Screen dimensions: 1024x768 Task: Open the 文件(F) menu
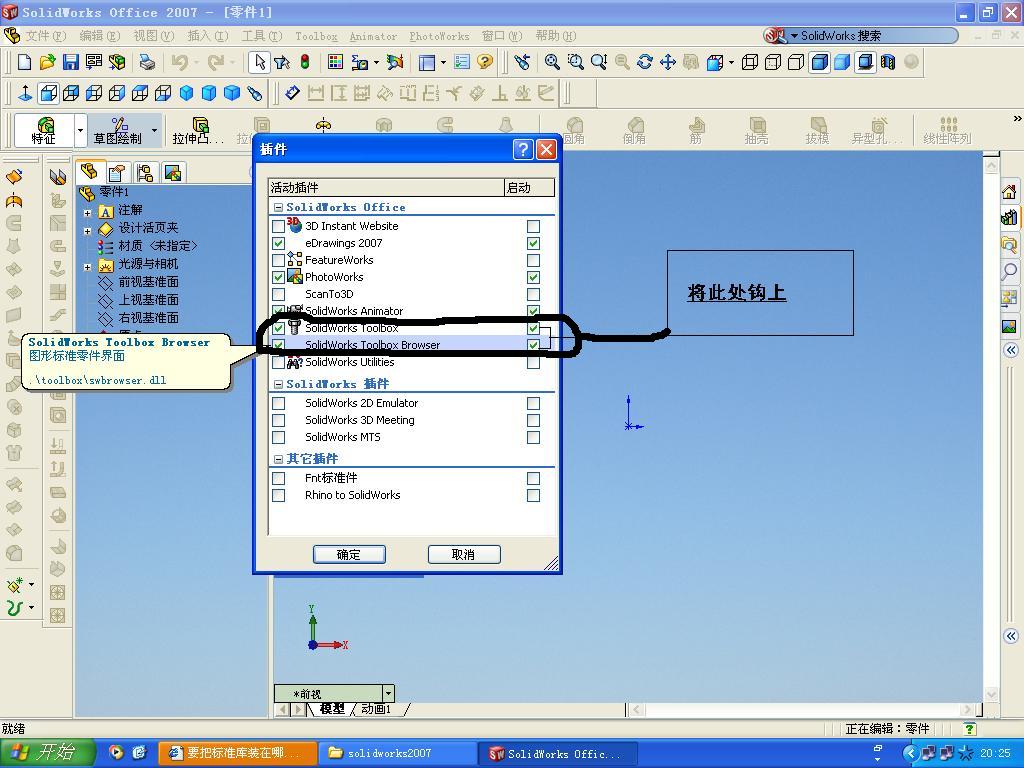click(45, 36)
